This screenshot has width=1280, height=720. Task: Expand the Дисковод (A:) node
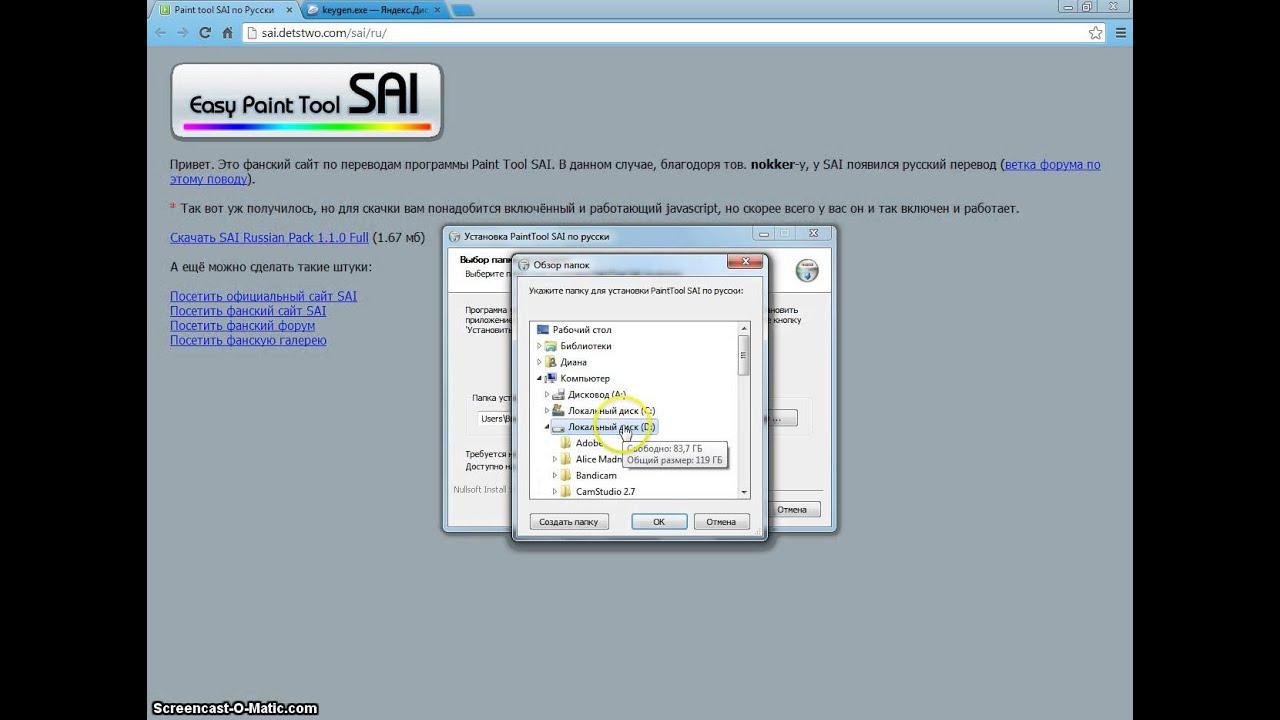tap(547, 395)
